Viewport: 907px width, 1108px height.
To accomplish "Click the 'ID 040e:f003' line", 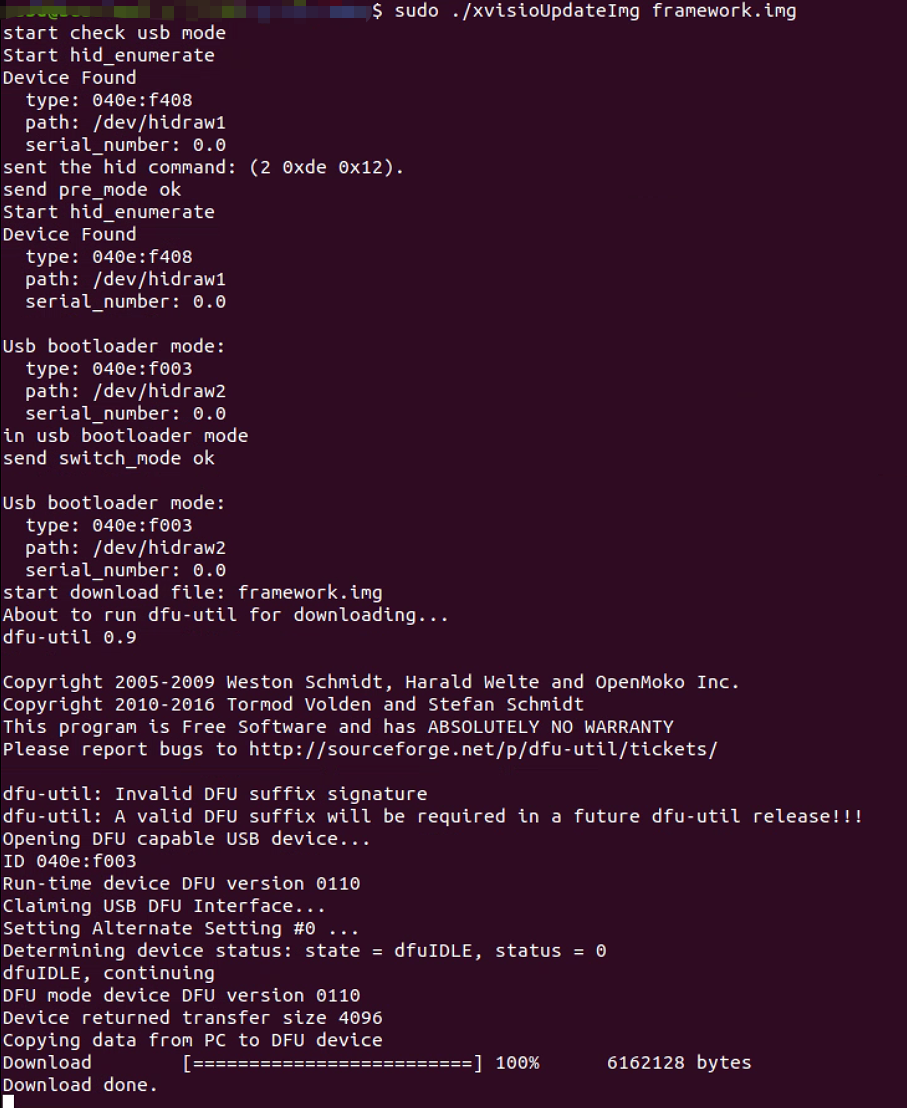I will click(69, 861).
